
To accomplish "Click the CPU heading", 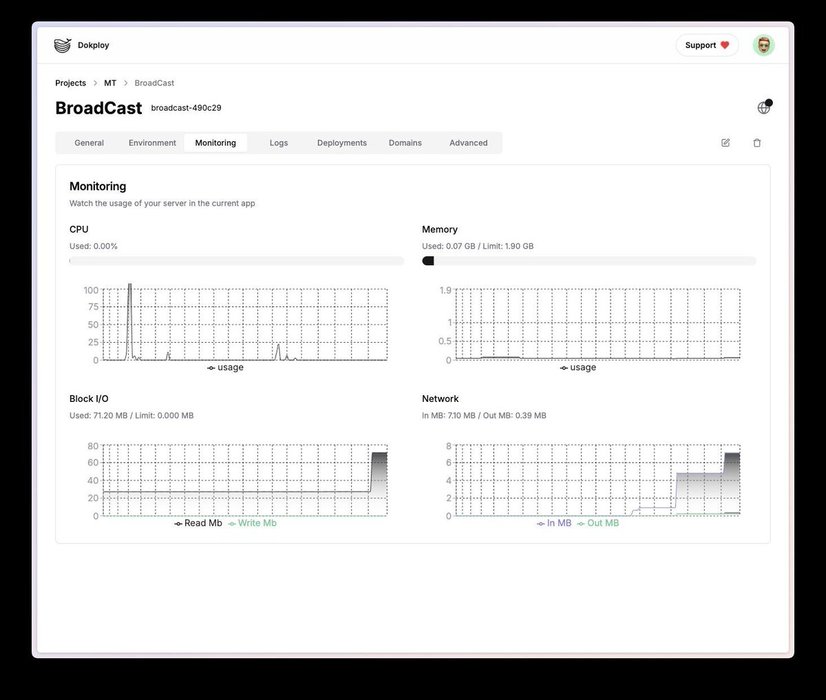I will pyautogui.click(x=79, y=230).
